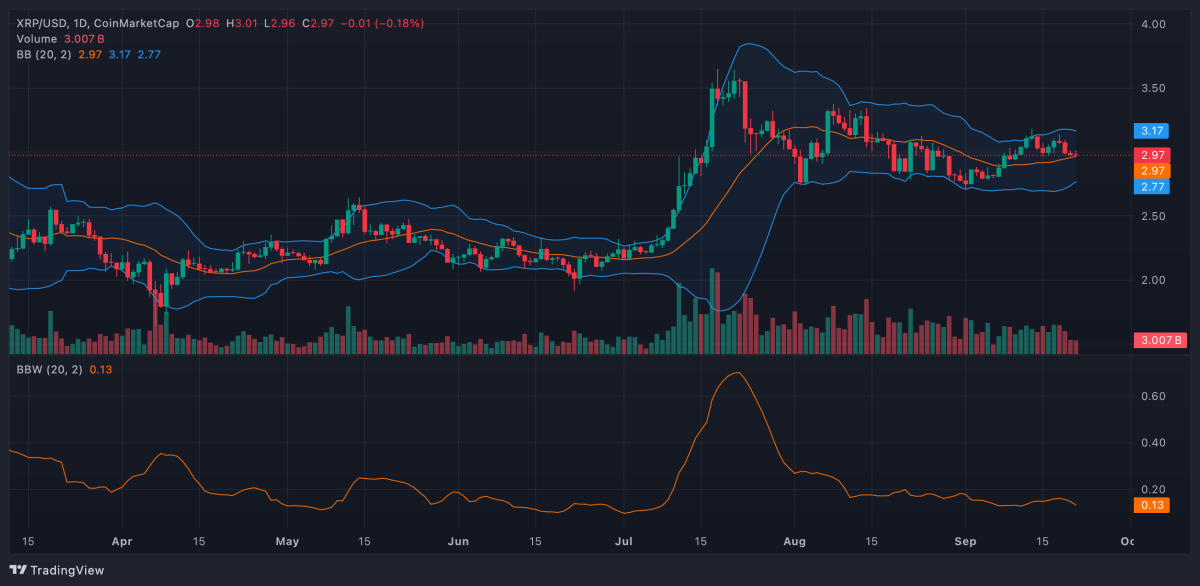Viewport: 1200px width, 586px height.
Task: Click the Jul label on the time axis
Action: [624, 541]
